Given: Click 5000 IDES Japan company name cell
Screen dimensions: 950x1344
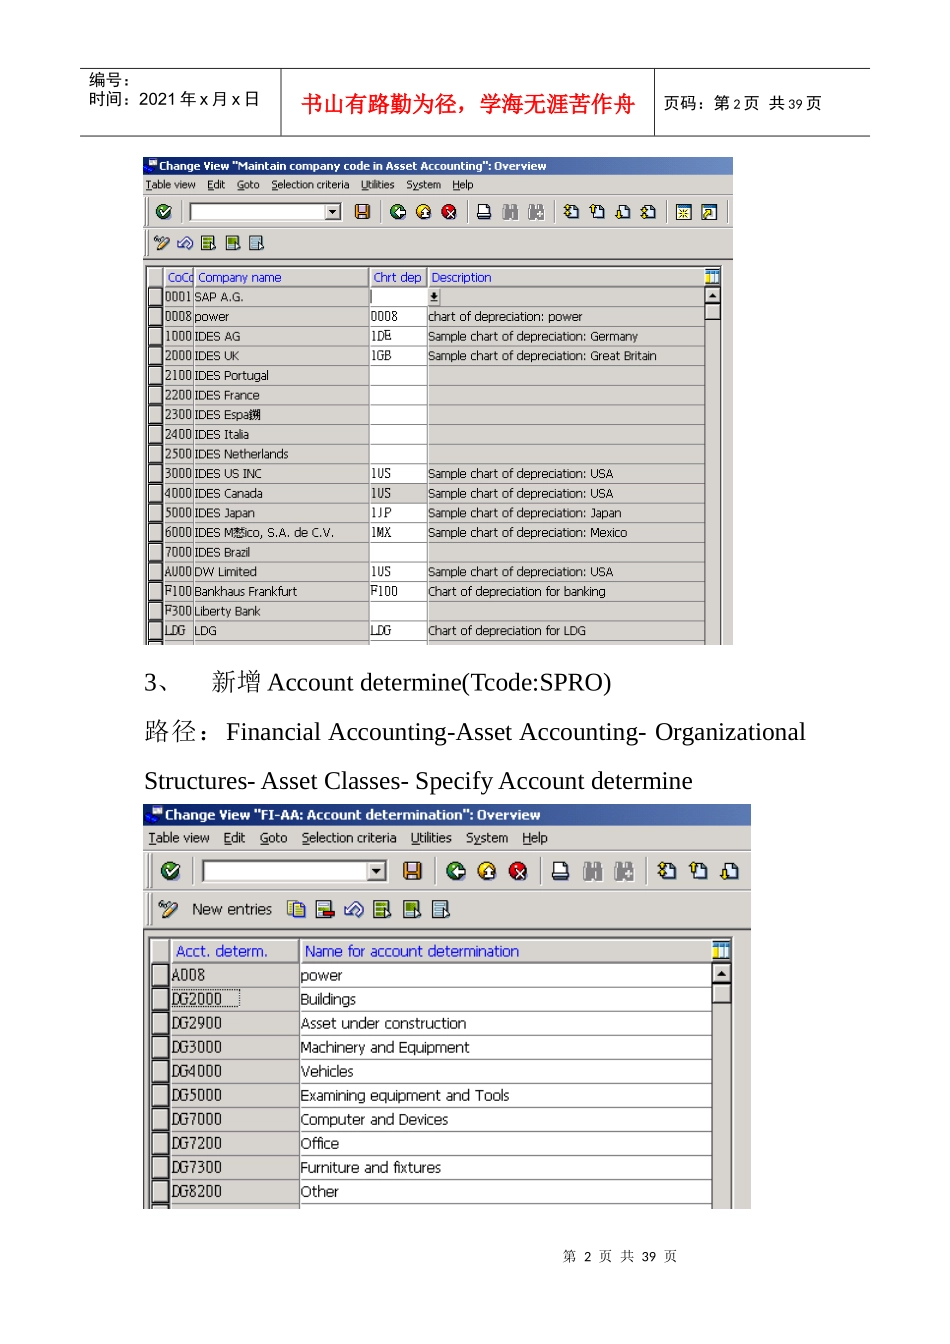Looking at the screenshot, I should point(280,512).
